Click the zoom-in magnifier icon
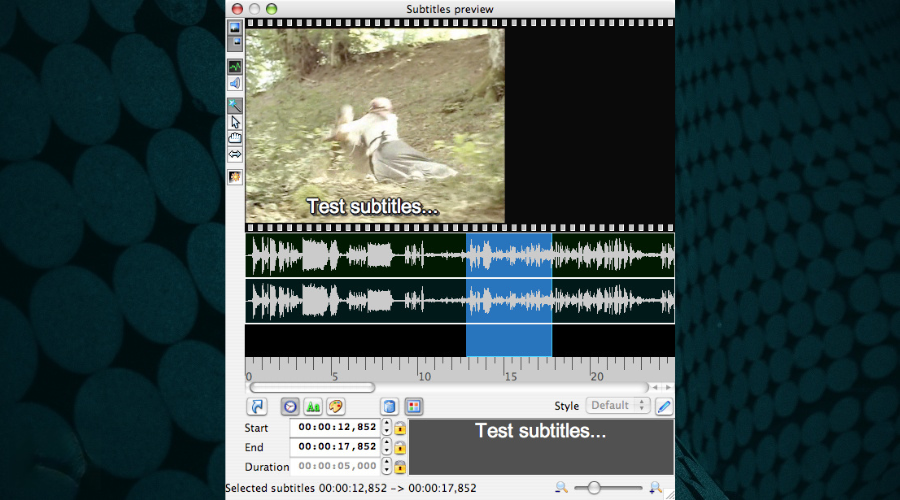The image size is (900, 500). (x=655, y=488)
